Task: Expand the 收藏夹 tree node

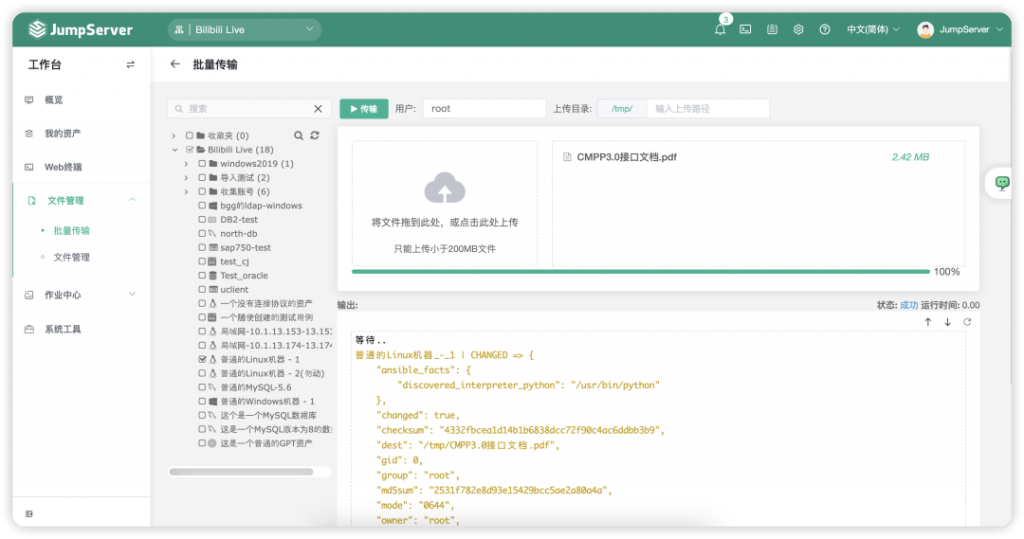Action: tap(174, 136)
